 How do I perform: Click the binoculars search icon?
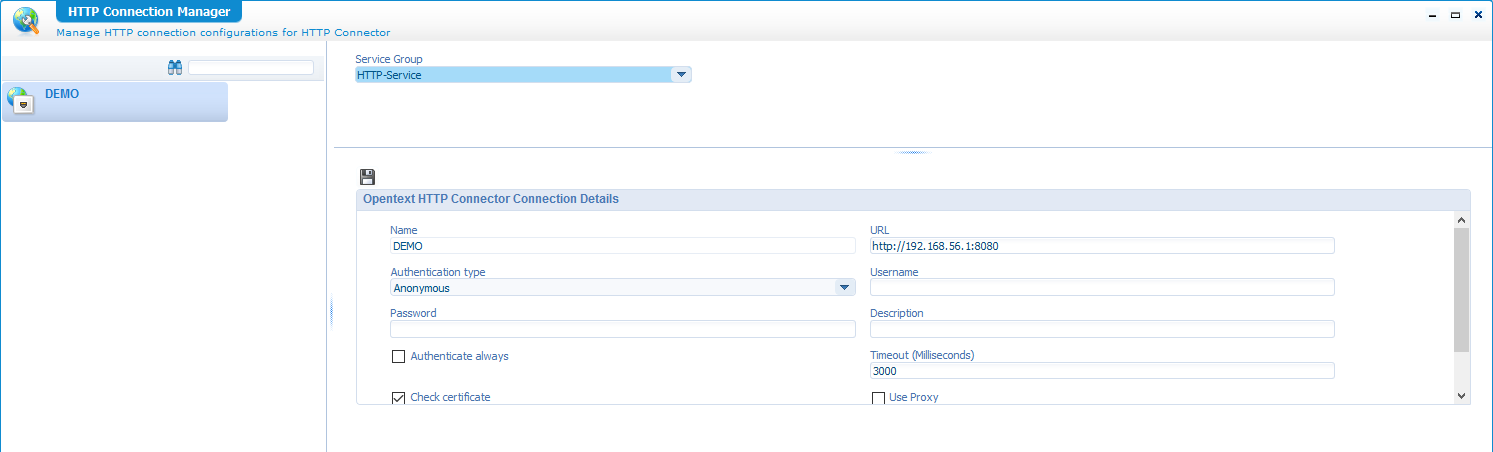coord(175,68)
